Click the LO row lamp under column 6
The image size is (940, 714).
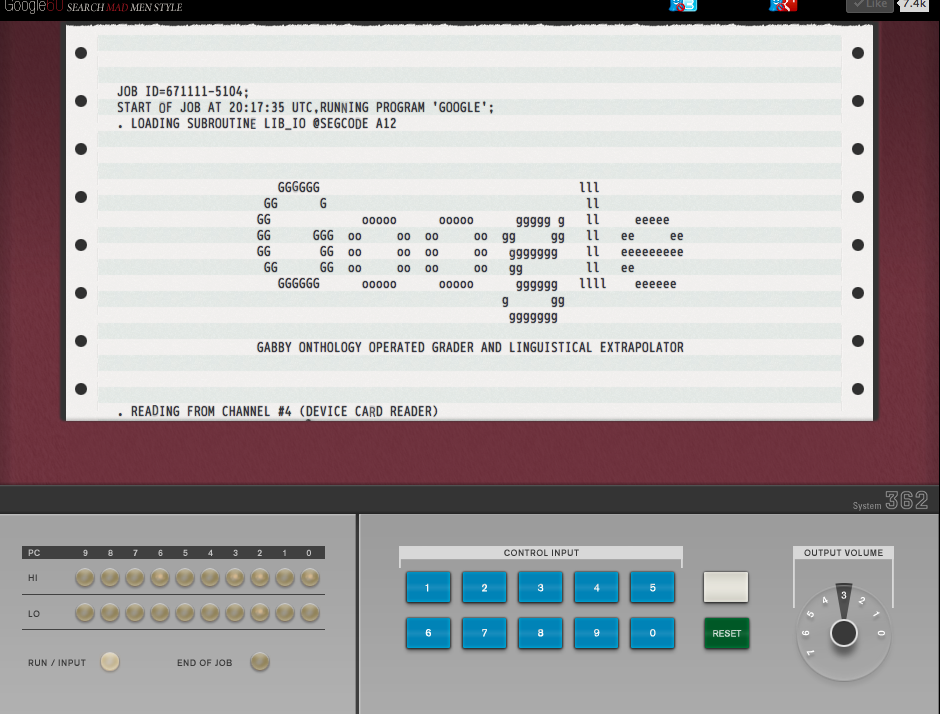tap(160, 612)
